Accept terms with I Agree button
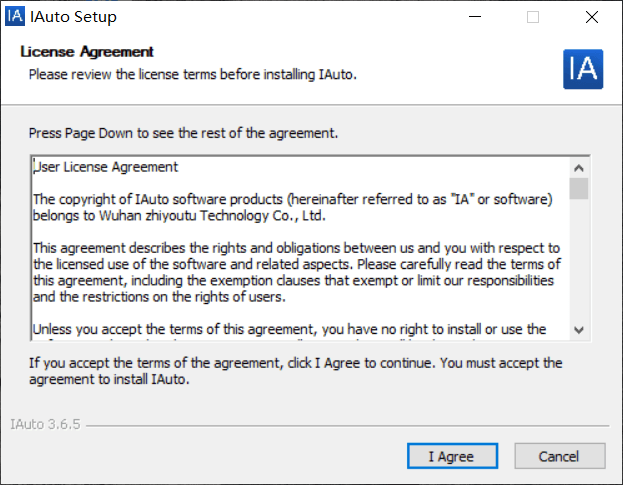 (x=451, y=456)
